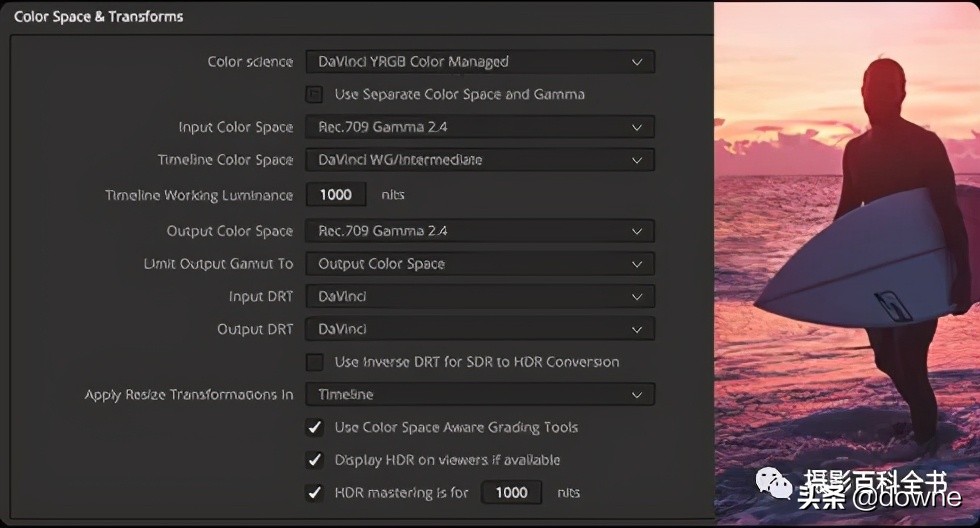This screenshot has width=980, height=528.
Task: Enable Use Separate Color Space and Gamma
Action: (315, 94)
